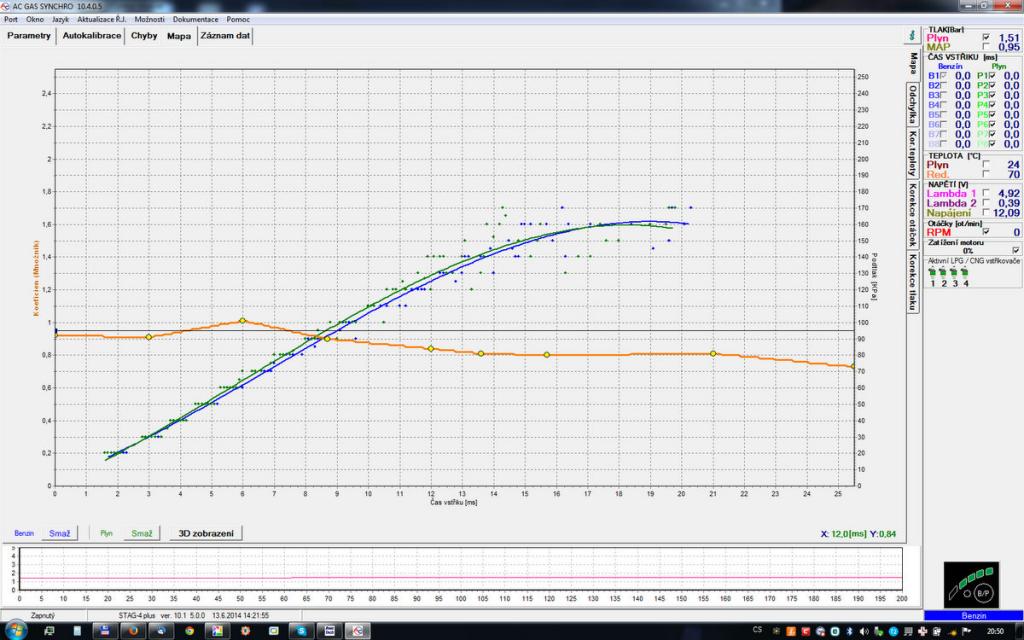The height and width of the screenshot is (640, 1024).
Task: Enable the Lambda 1 voltage checkbox
Action: (x=987, y=193)
